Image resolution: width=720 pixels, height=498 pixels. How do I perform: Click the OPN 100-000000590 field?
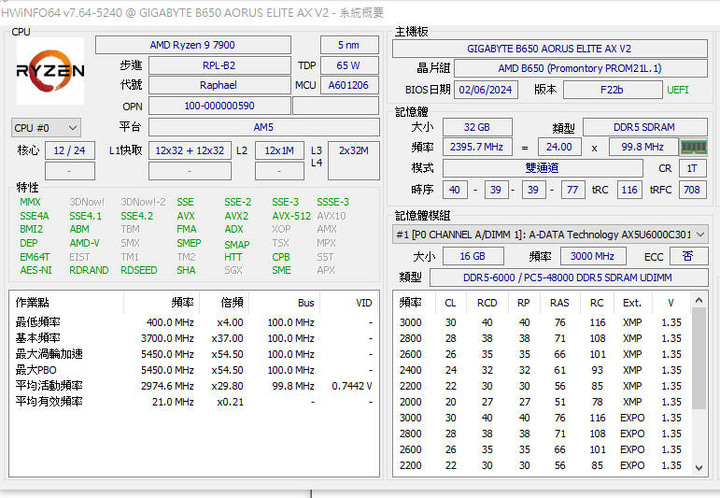coord(219,106)
